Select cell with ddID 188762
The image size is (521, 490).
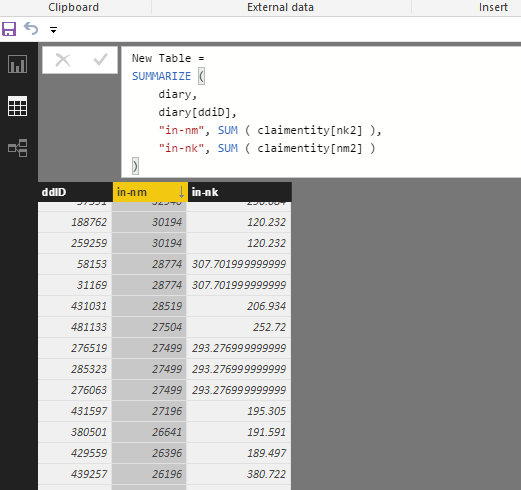(75, 222)
